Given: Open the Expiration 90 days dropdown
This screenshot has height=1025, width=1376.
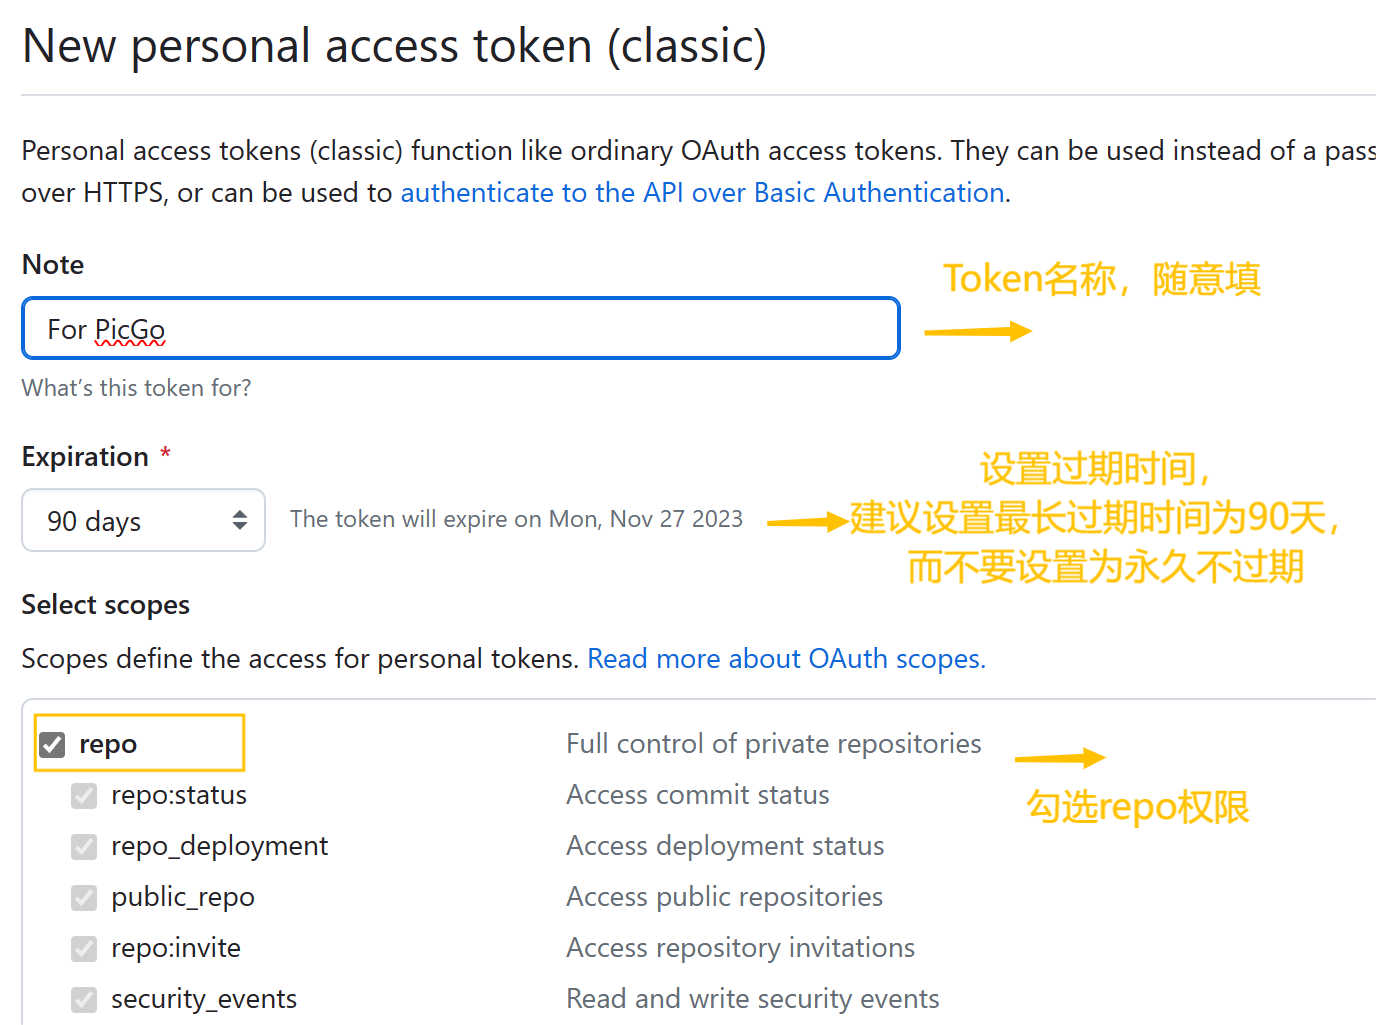Looking at the screenshot, I should [143, 520].
